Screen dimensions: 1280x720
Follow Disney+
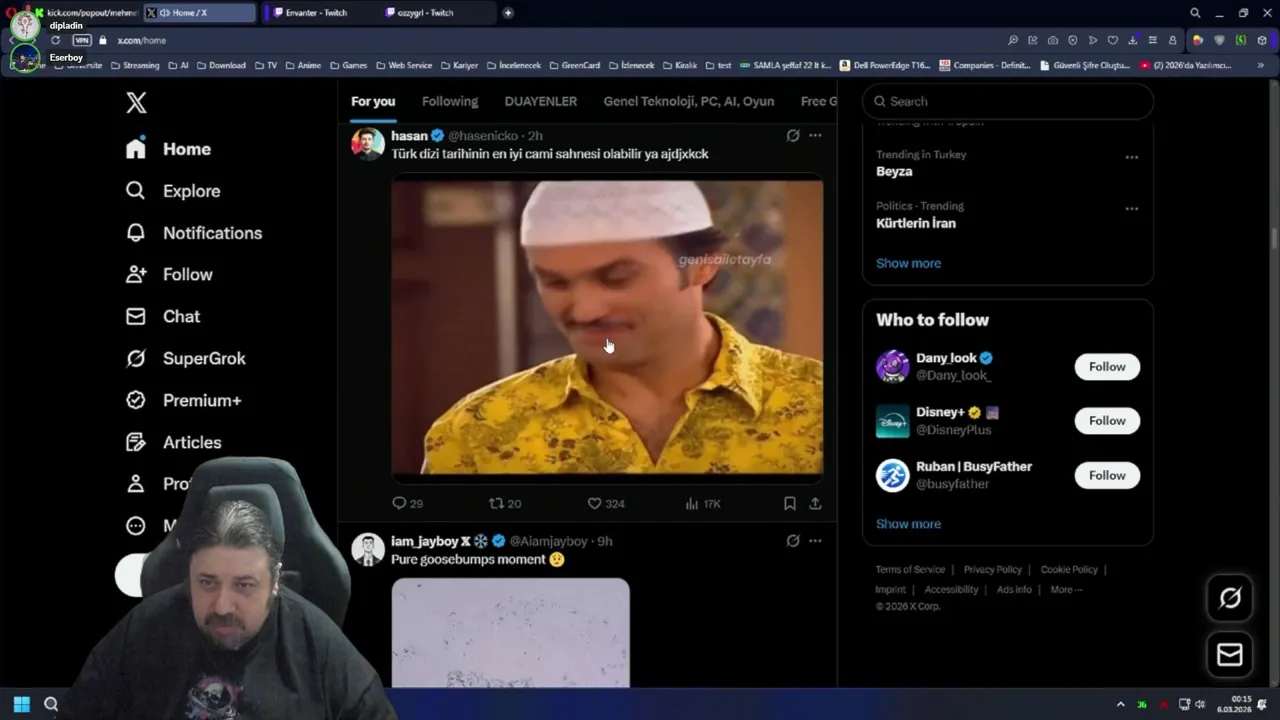click(x=1107, y=421)
